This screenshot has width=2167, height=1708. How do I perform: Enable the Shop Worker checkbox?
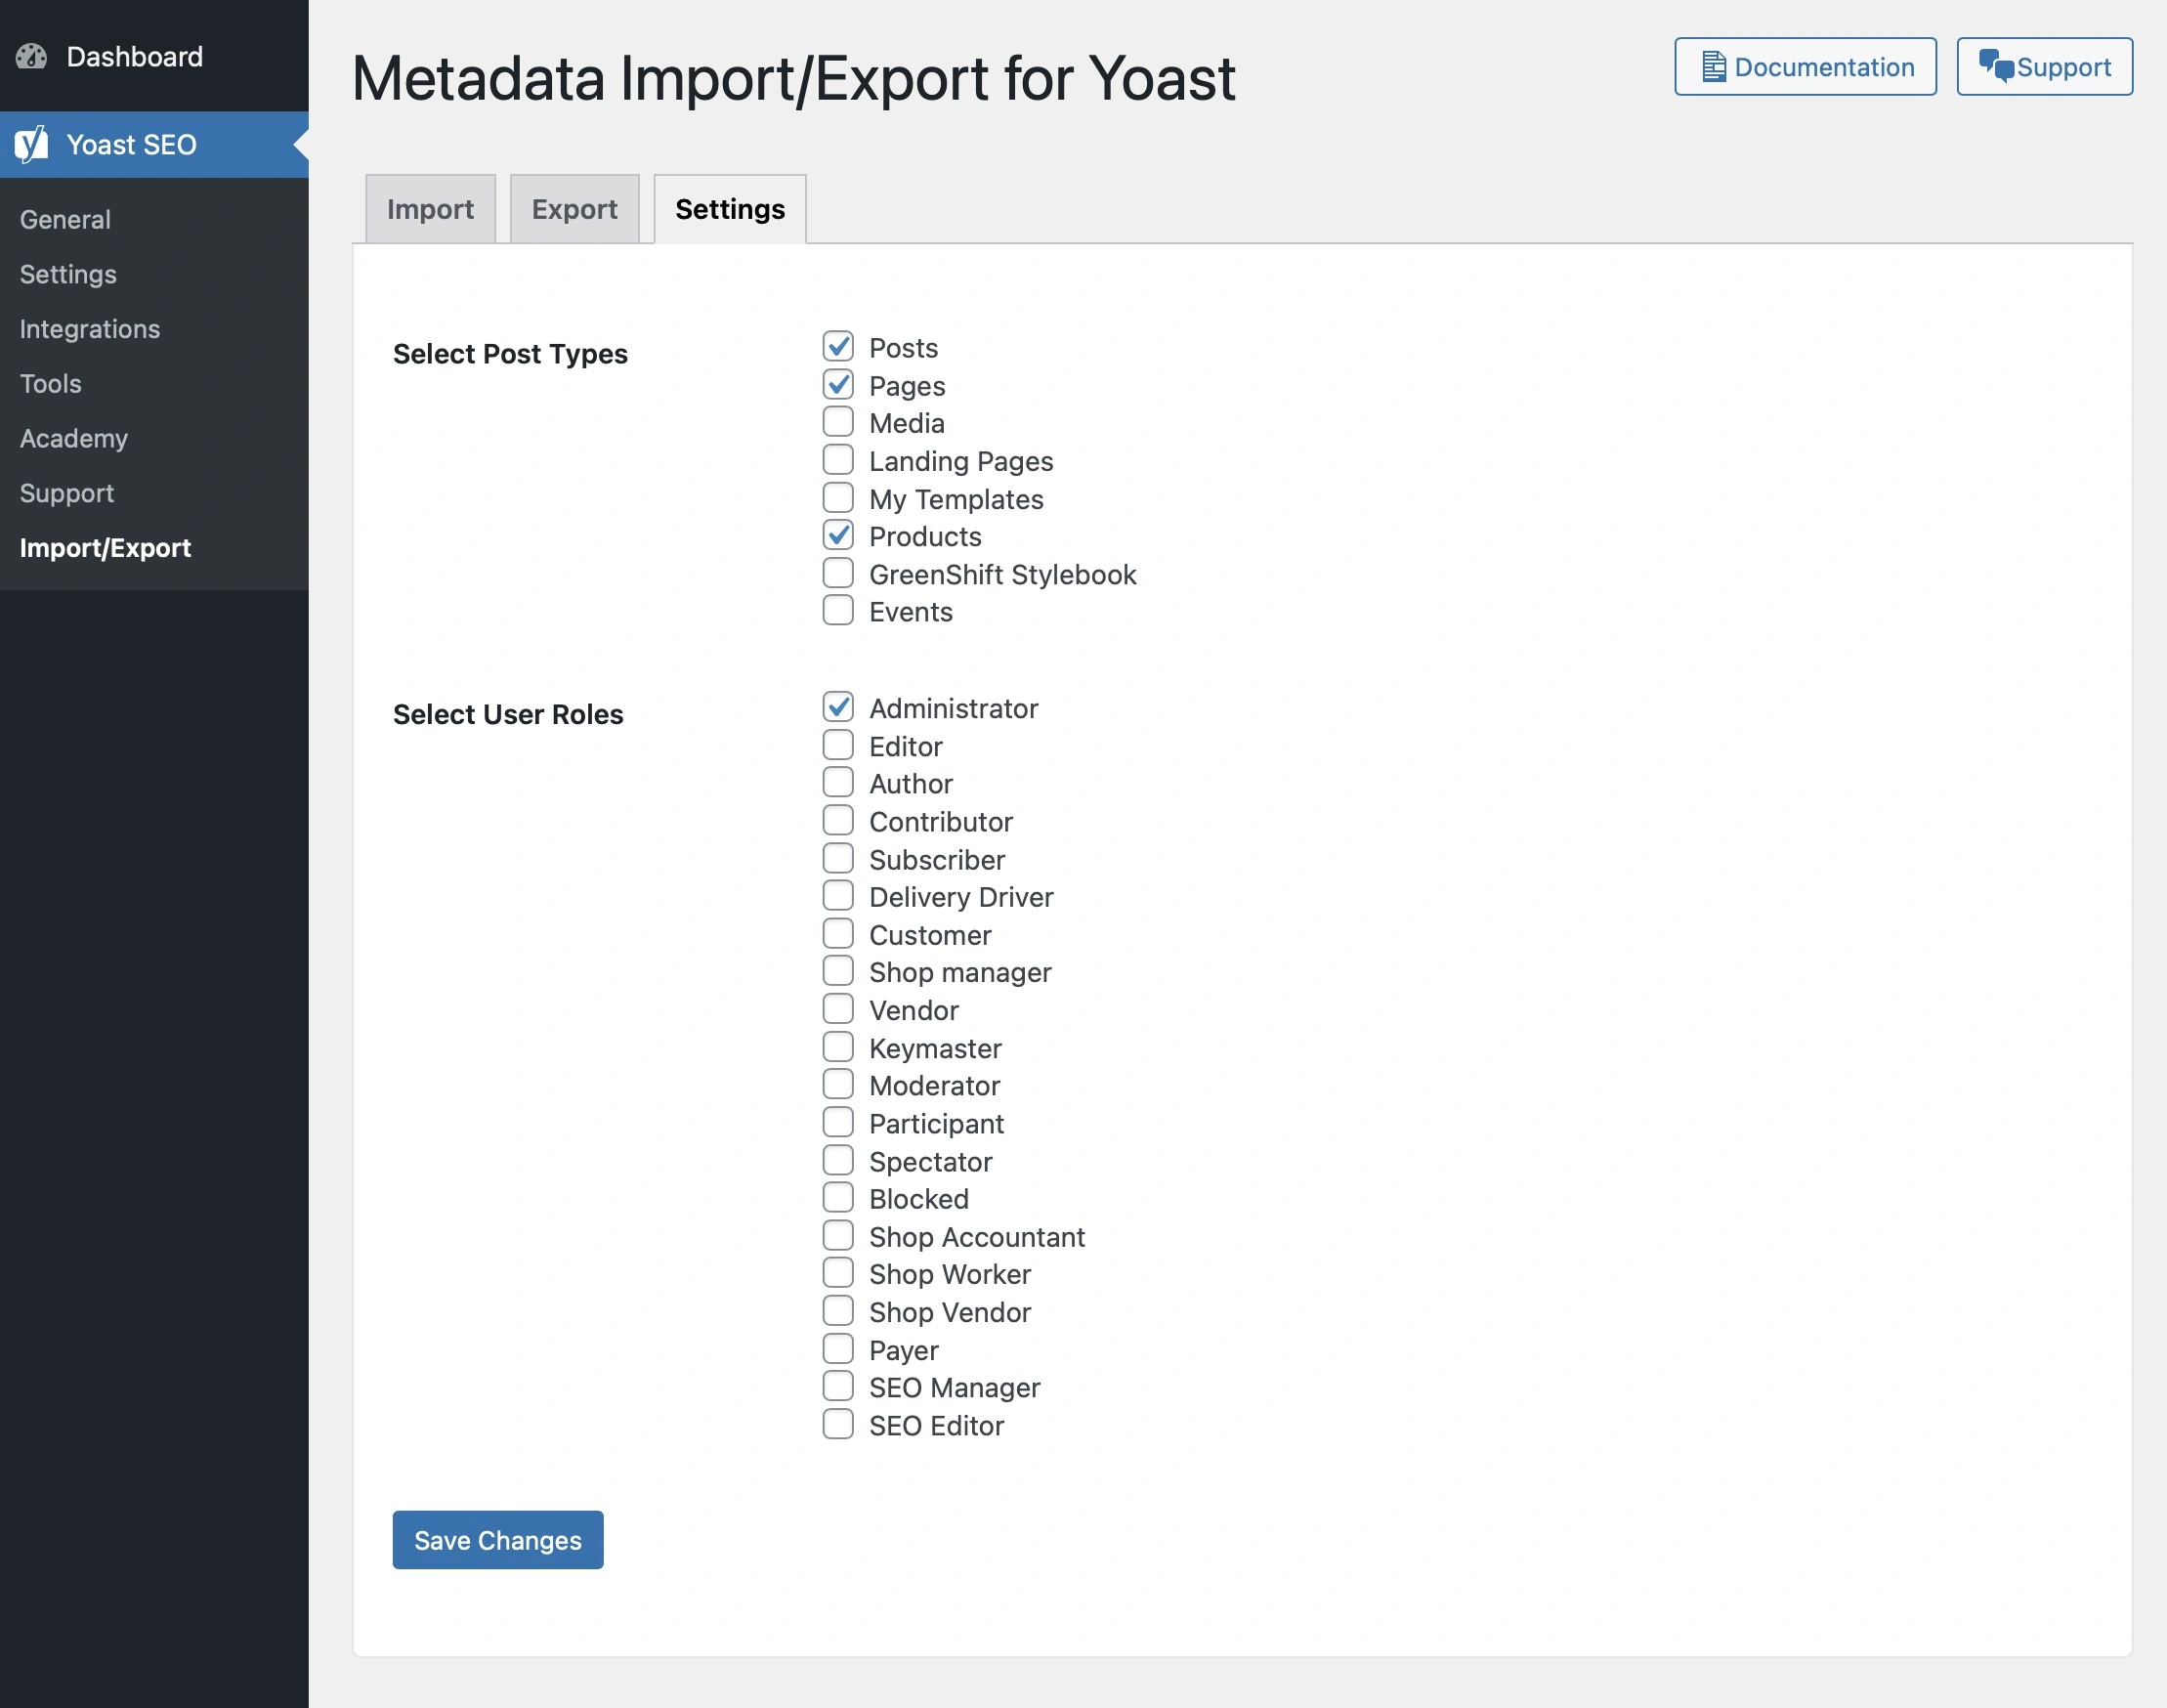click(x=838, y=1272)
